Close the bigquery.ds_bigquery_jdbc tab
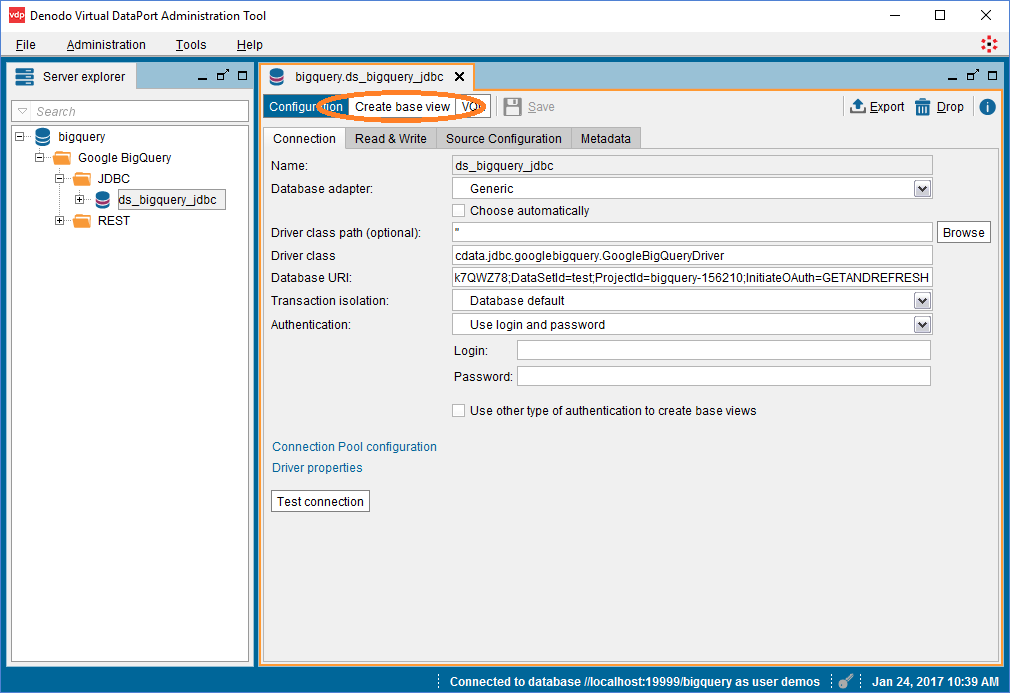This screenshot has width=1010, height=693. pyautogui.click(x=459, y=77)
